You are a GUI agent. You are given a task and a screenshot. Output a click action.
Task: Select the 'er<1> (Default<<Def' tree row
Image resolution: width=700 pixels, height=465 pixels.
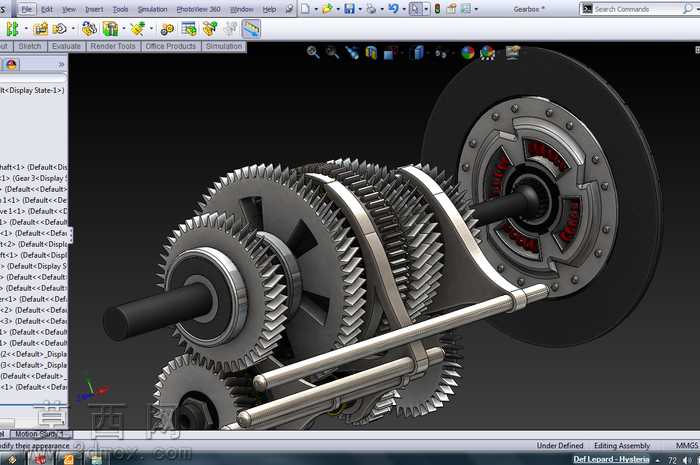tap(34, 299)
